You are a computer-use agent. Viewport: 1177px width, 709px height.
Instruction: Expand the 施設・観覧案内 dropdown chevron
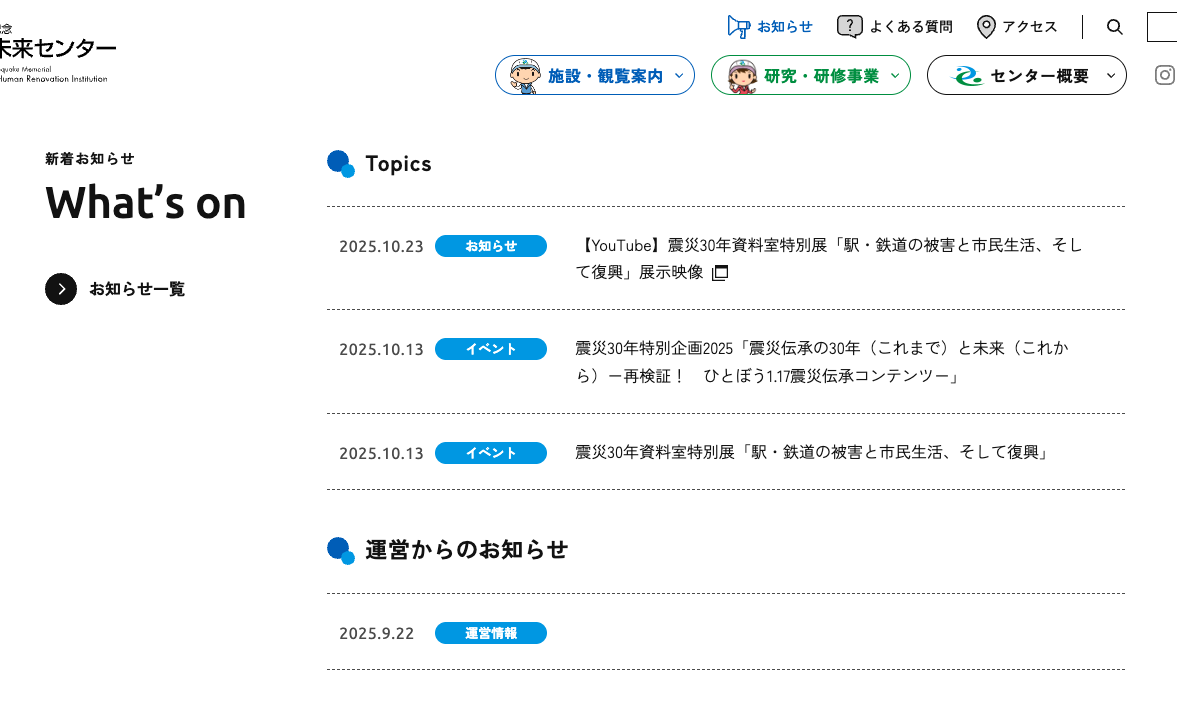coord(679,75)
